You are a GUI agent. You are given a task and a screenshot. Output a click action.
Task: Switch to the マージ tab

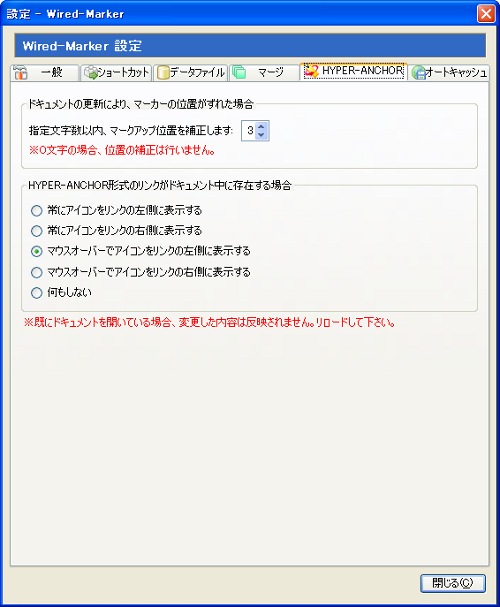[264, 73]
